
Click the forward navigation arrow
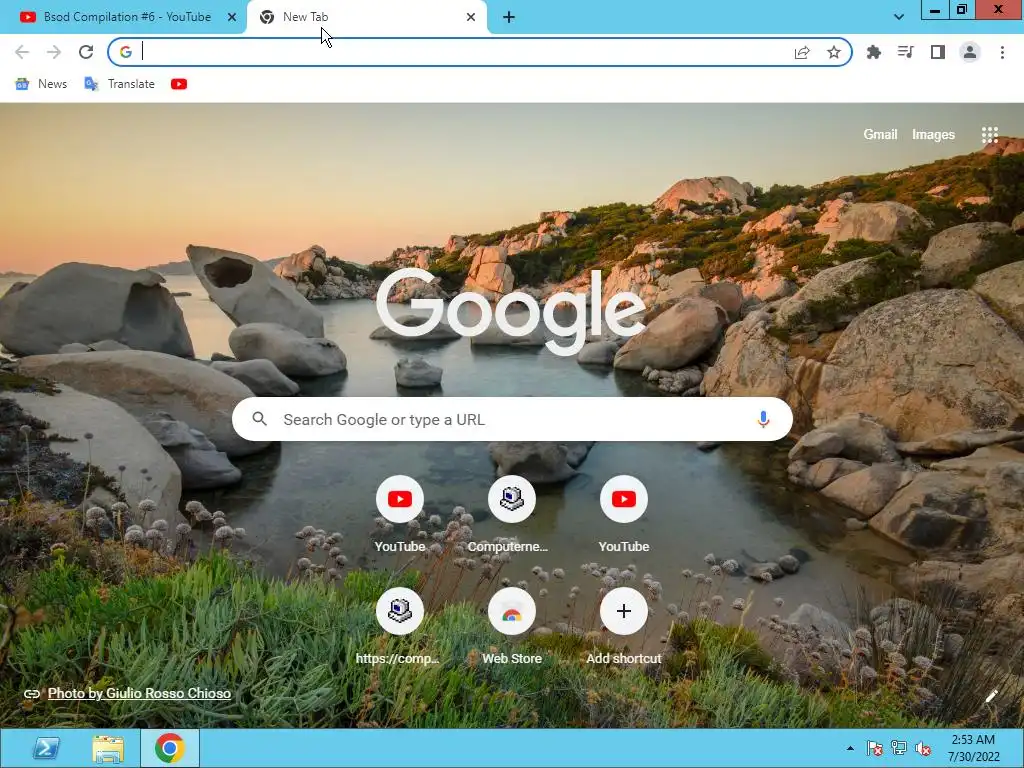pyautogui.click(x=54, y=52)
